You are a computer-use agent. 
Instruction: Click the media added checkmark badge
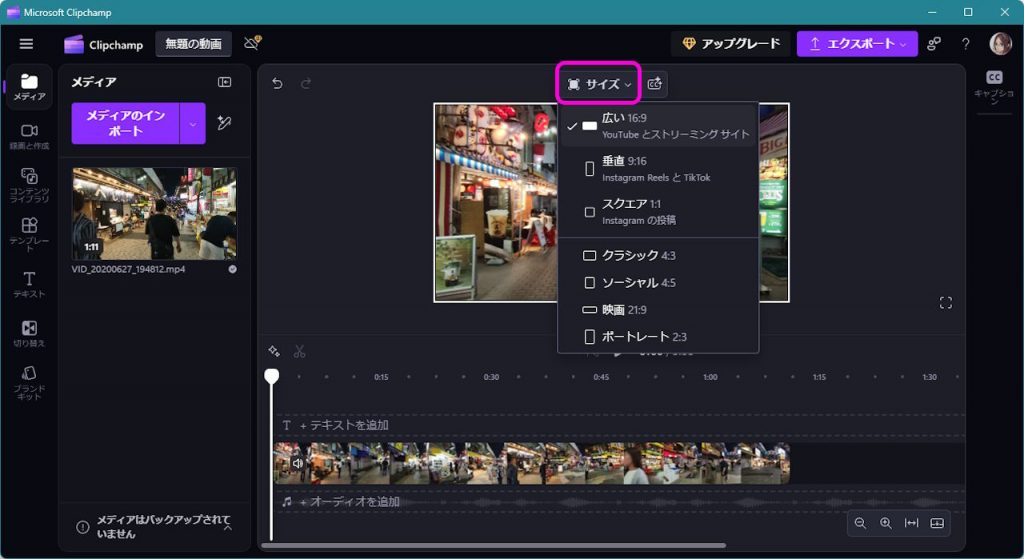[x=232, y=269]
